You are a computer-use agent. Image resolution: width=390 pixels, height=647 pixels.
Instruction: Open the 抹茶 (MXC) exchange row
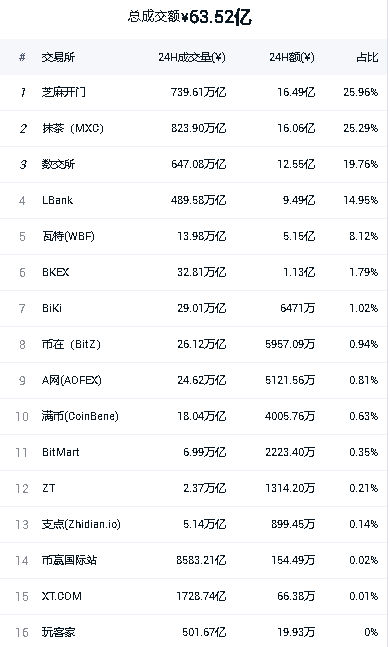pos(193,128)
